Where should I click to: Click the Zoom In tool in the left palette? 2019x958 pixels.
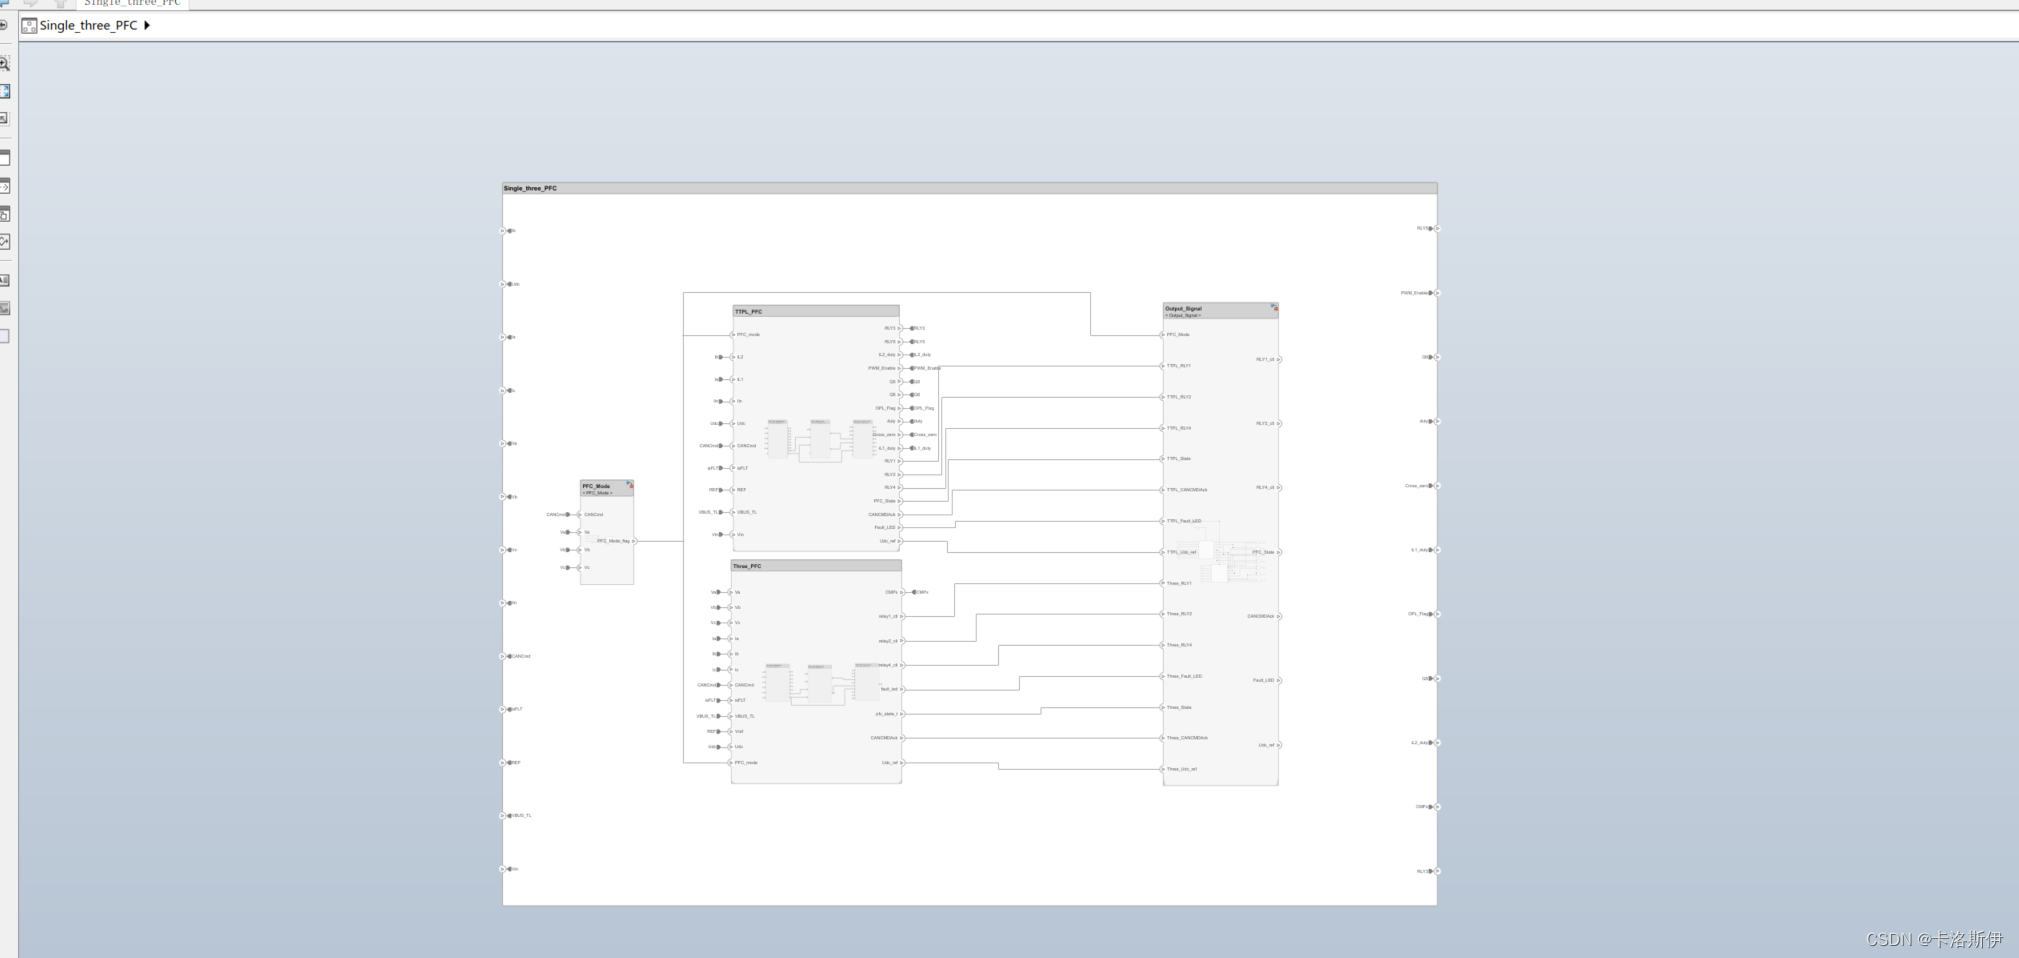click(x=5, y=63)
